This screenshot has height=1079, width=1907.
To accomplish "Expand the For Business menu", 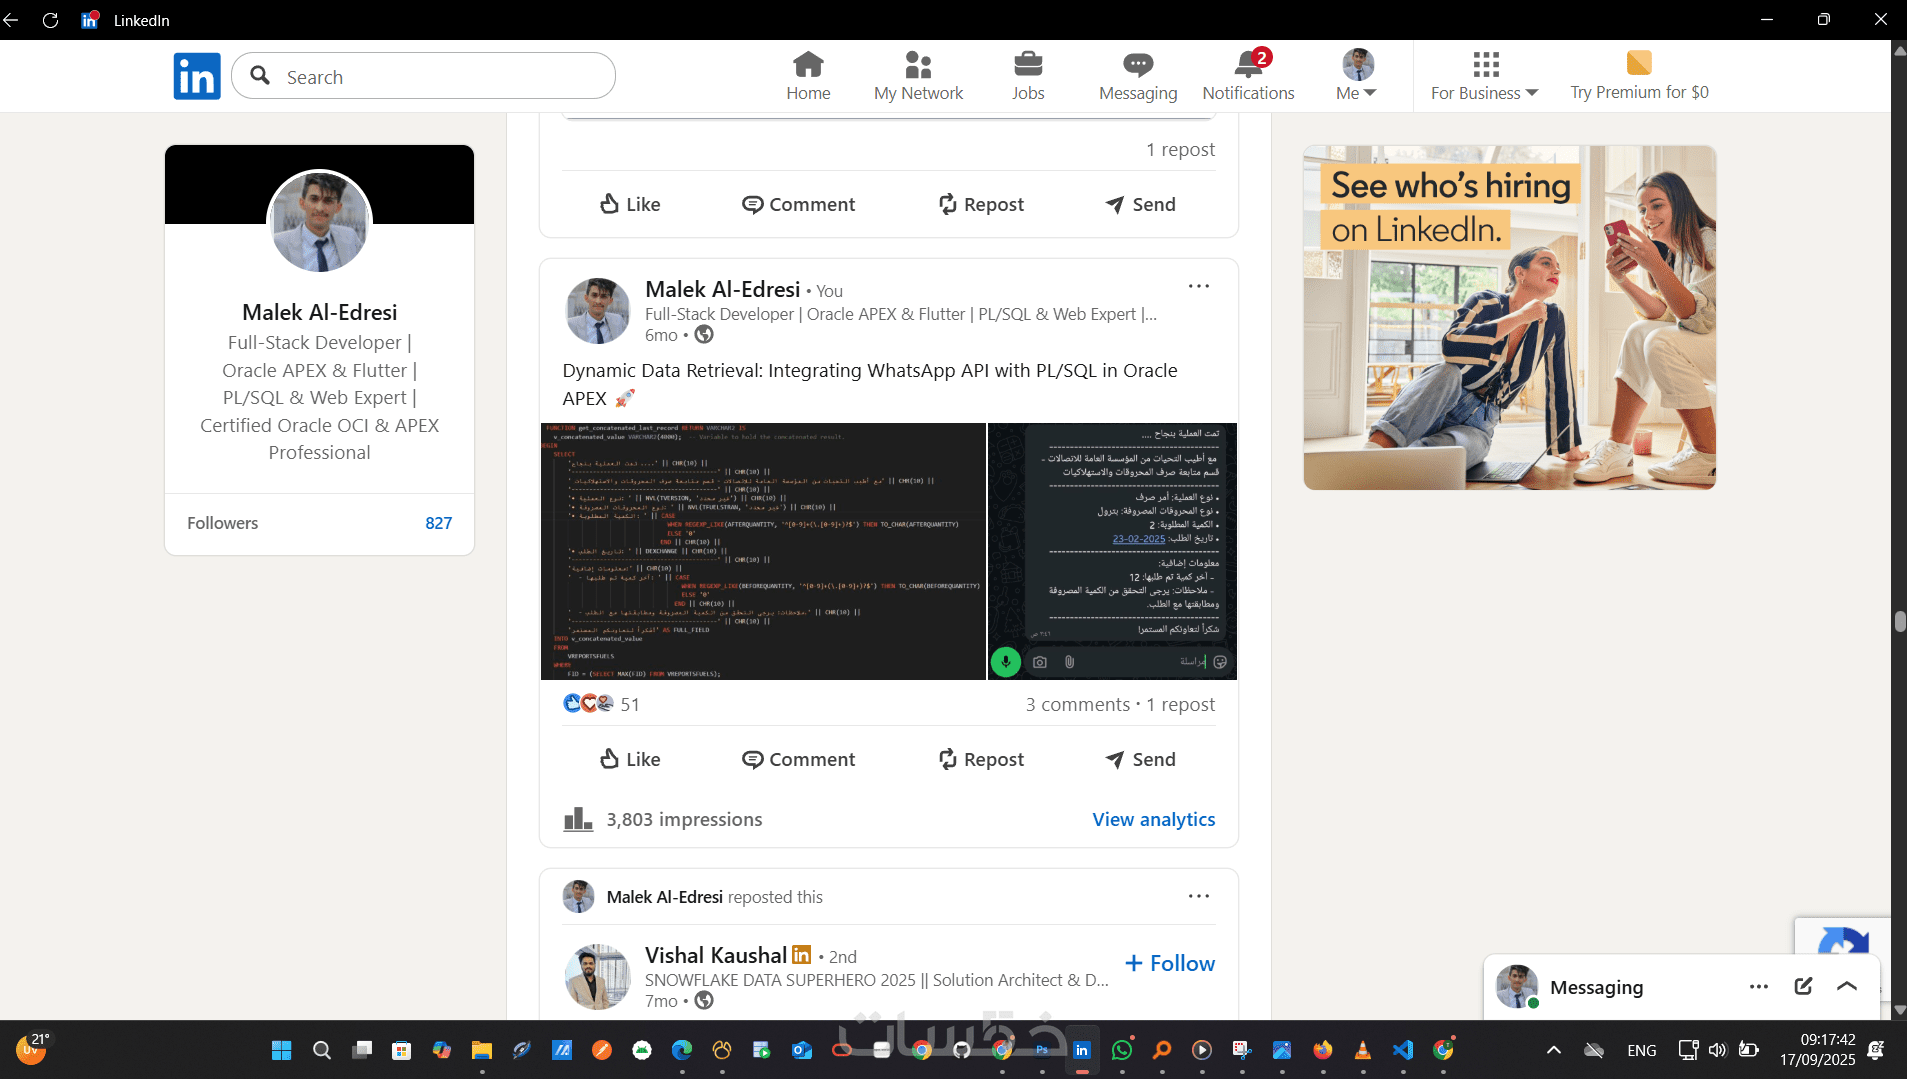I will (1485, 76).
